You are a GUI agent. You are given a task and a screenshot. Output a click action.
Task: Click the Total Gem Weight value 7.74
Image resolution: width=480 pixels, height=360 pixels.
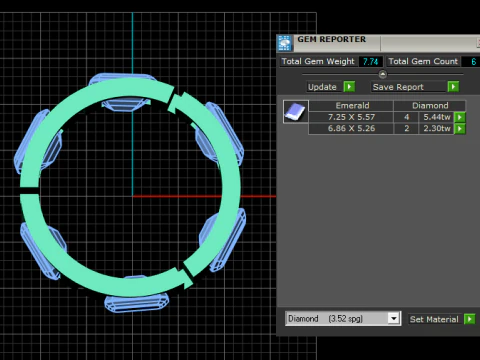(x=370, y=62)
